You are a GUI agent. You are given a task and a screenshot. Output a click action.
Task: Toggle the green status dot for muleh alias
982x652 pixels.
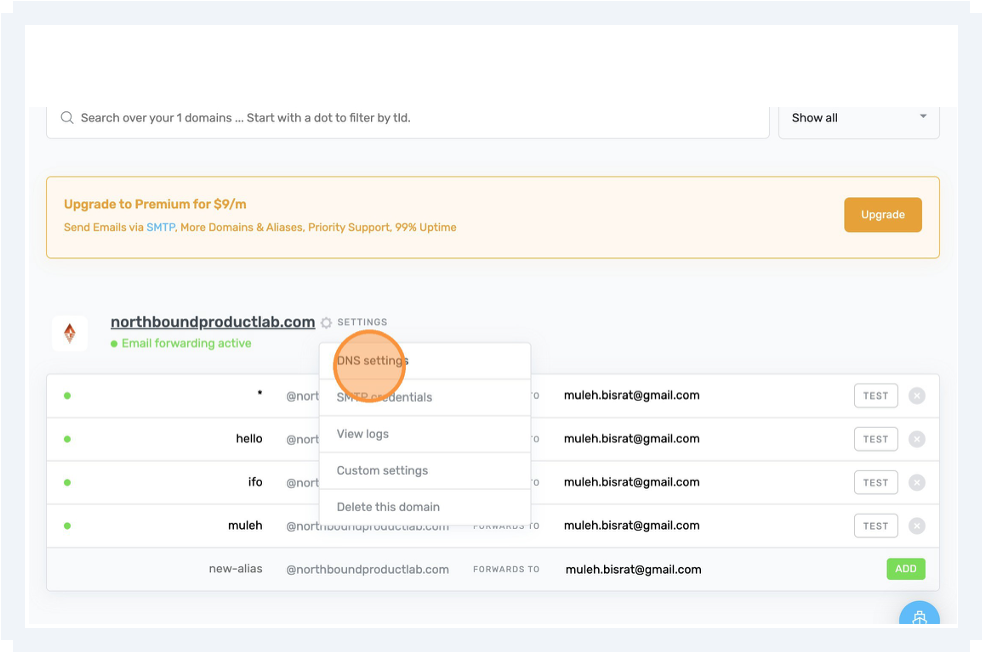click(67, 526)
